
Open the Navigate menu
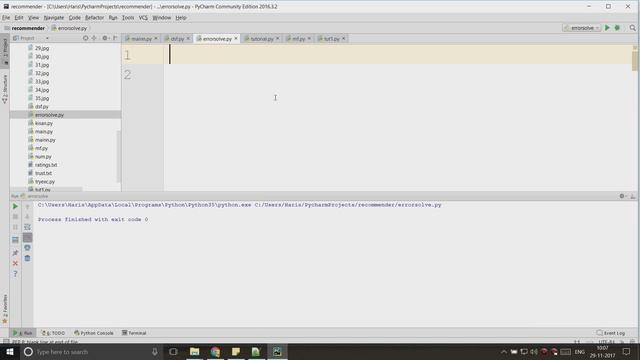54,18
